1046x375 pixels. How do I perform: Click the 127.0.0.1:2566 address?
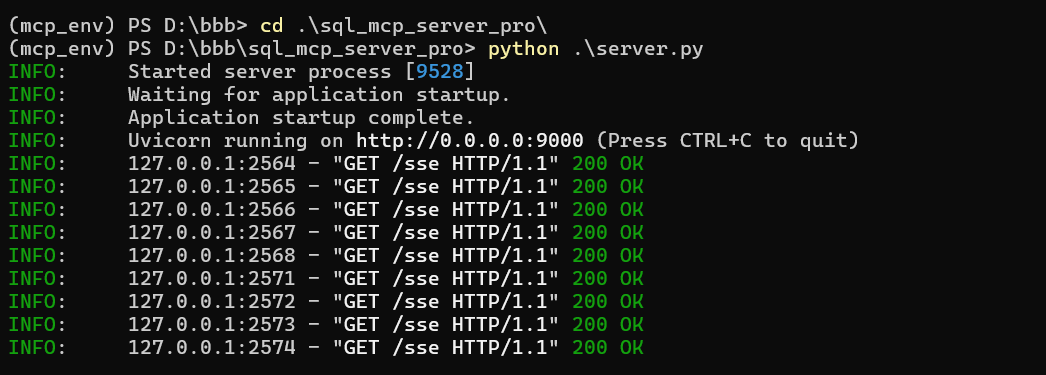(x=211, y=210)
